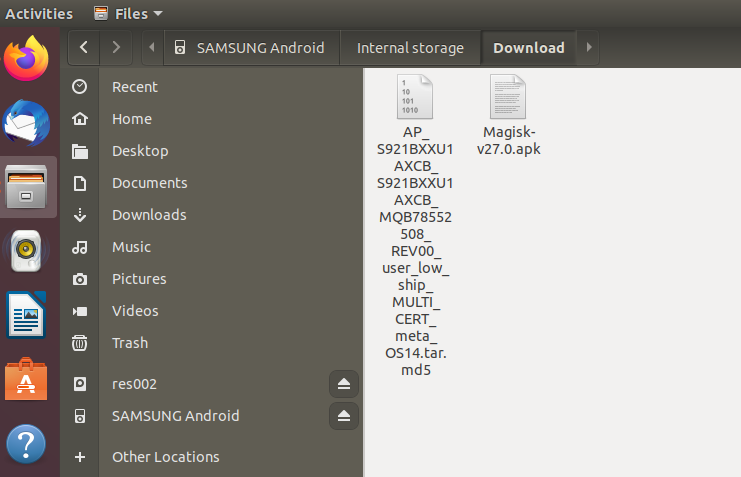Open Other Locations in sidebar
The image size is (741, 477).
coord(165,457)
